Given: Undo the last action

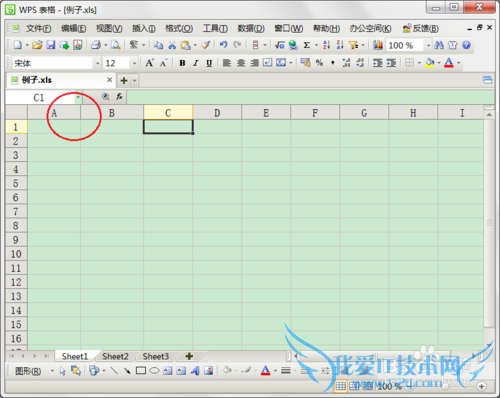Looking at the screenshot, I should pos(223,45).
